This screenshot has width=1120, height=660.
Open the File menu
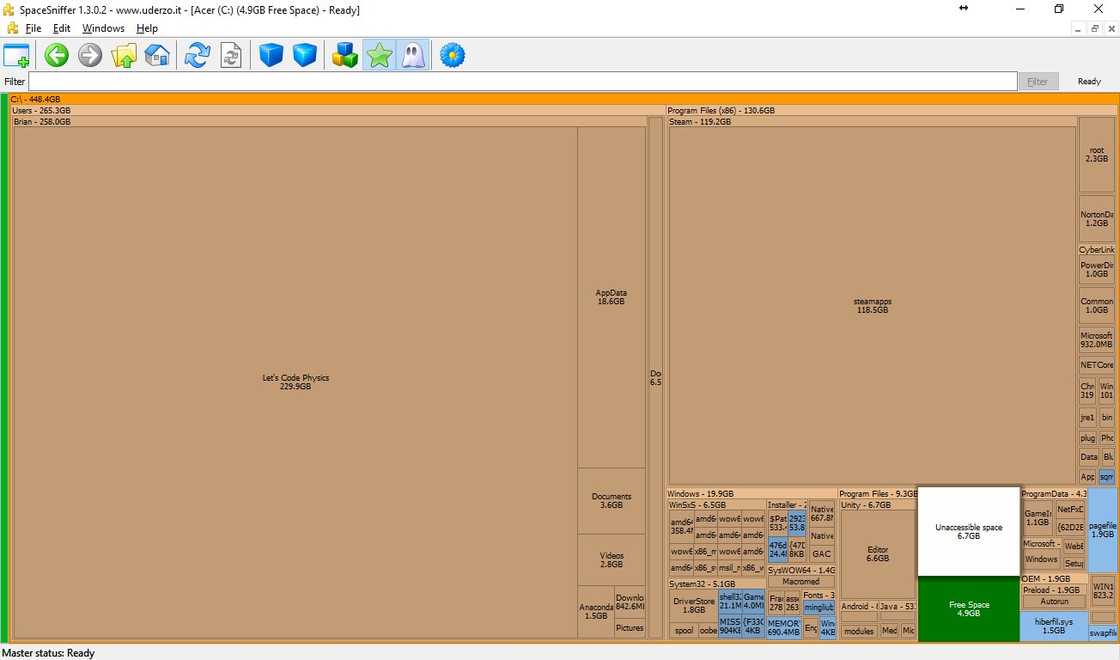pyautogui.click(x=33, y=29)
